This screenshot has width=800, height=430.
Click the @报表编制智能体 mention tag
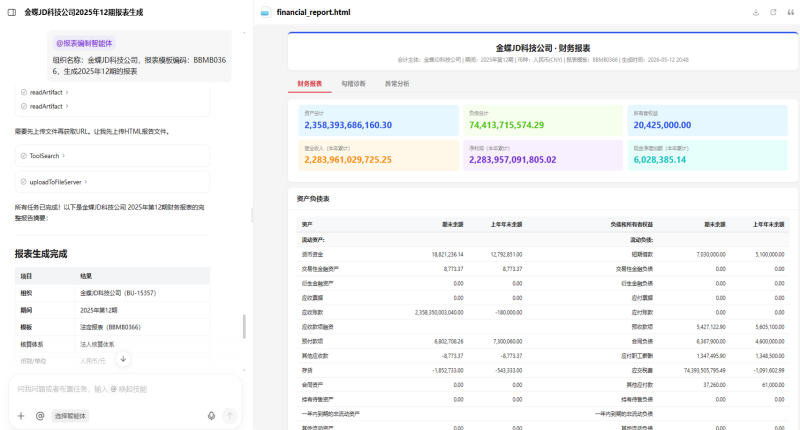(84, 43)
